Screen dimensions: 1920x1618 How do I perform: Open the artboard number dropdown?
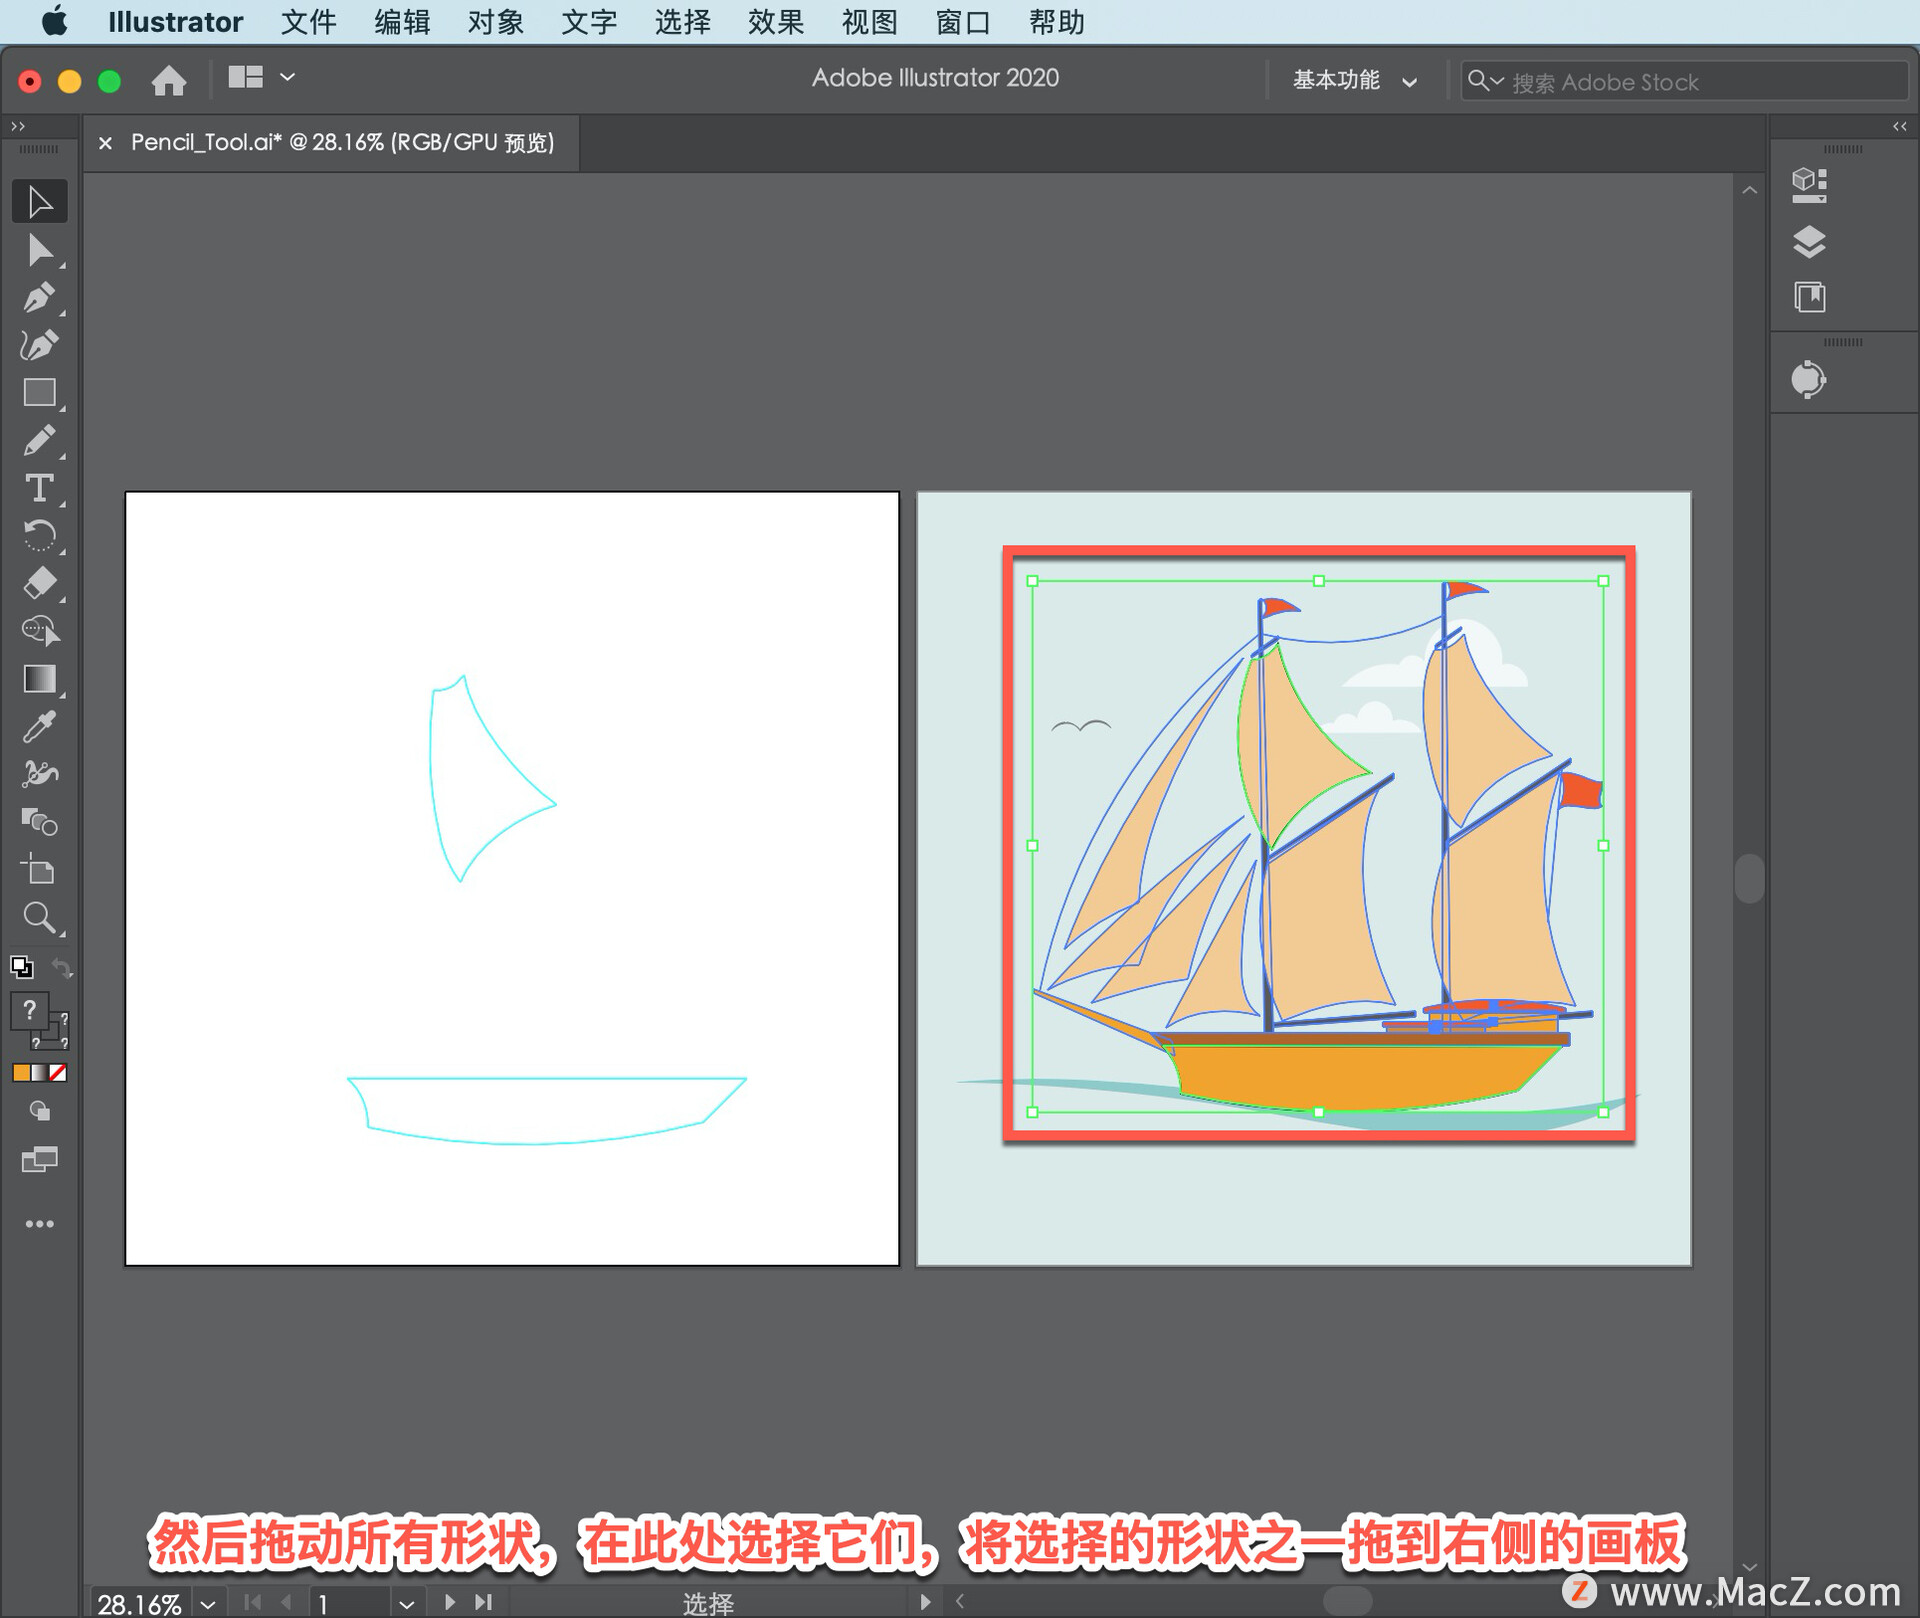406,1604
